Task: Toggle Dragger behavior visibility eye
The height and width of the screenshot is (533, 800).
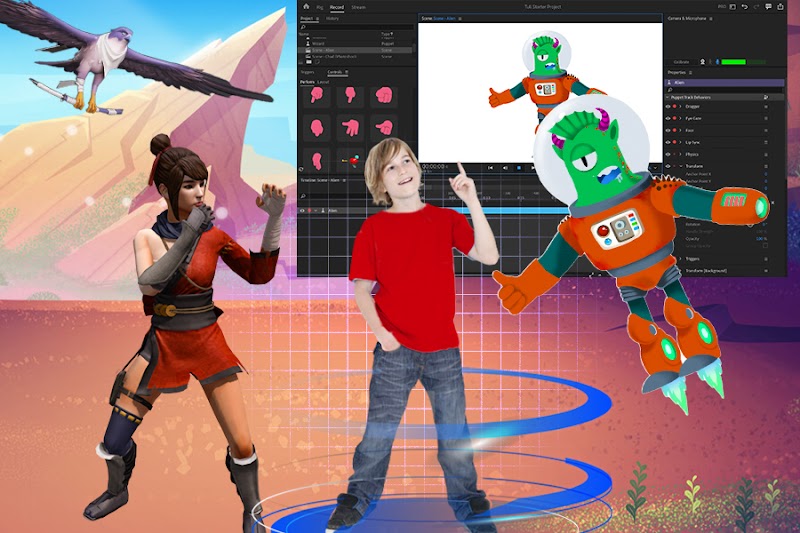Action: [x=668, y=107]
